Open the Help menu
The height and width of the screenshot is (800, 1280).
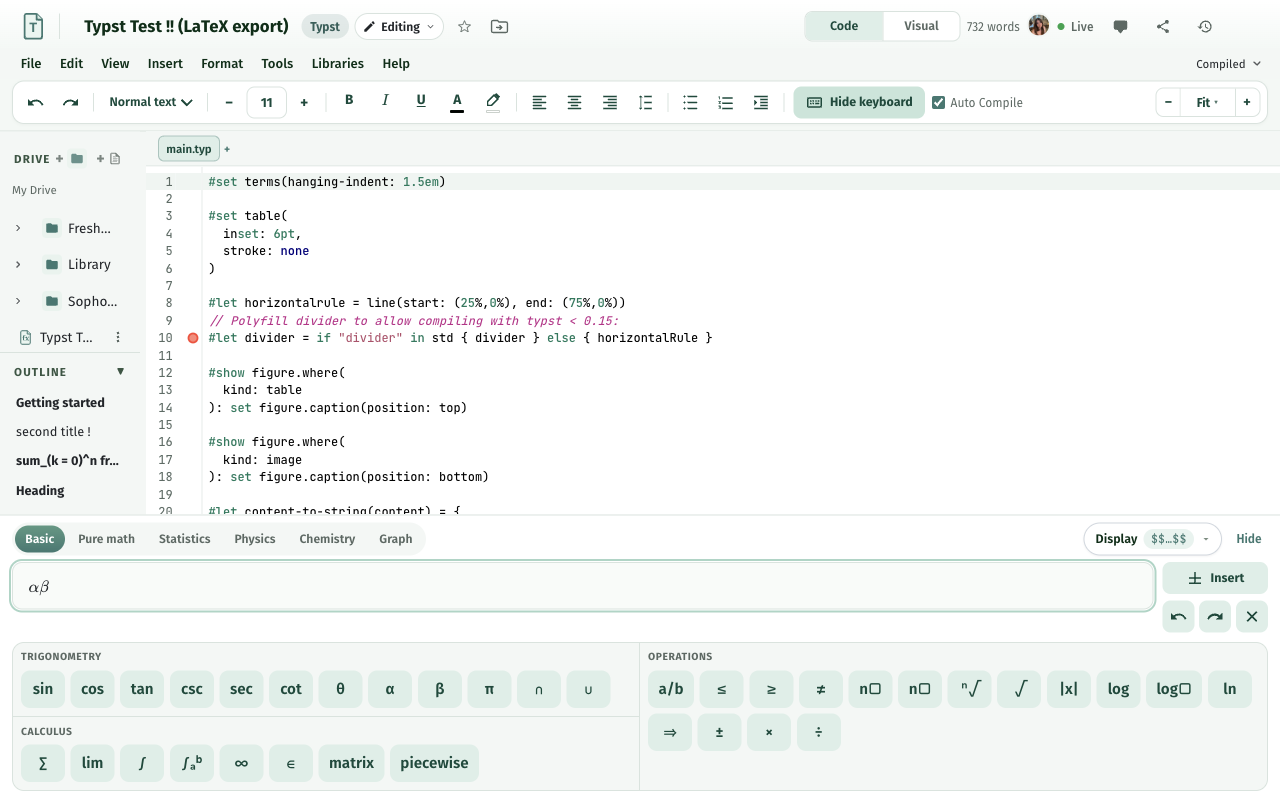(396, 64)
